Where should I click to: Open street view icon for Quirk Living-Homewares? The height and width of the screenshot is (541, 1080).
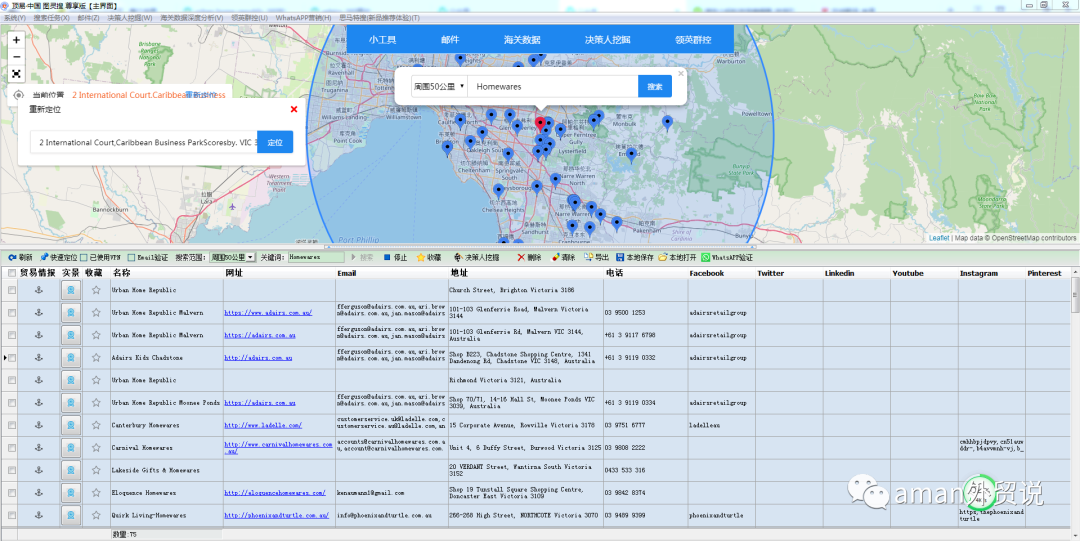pyautogui.click(x=70, y=515)
